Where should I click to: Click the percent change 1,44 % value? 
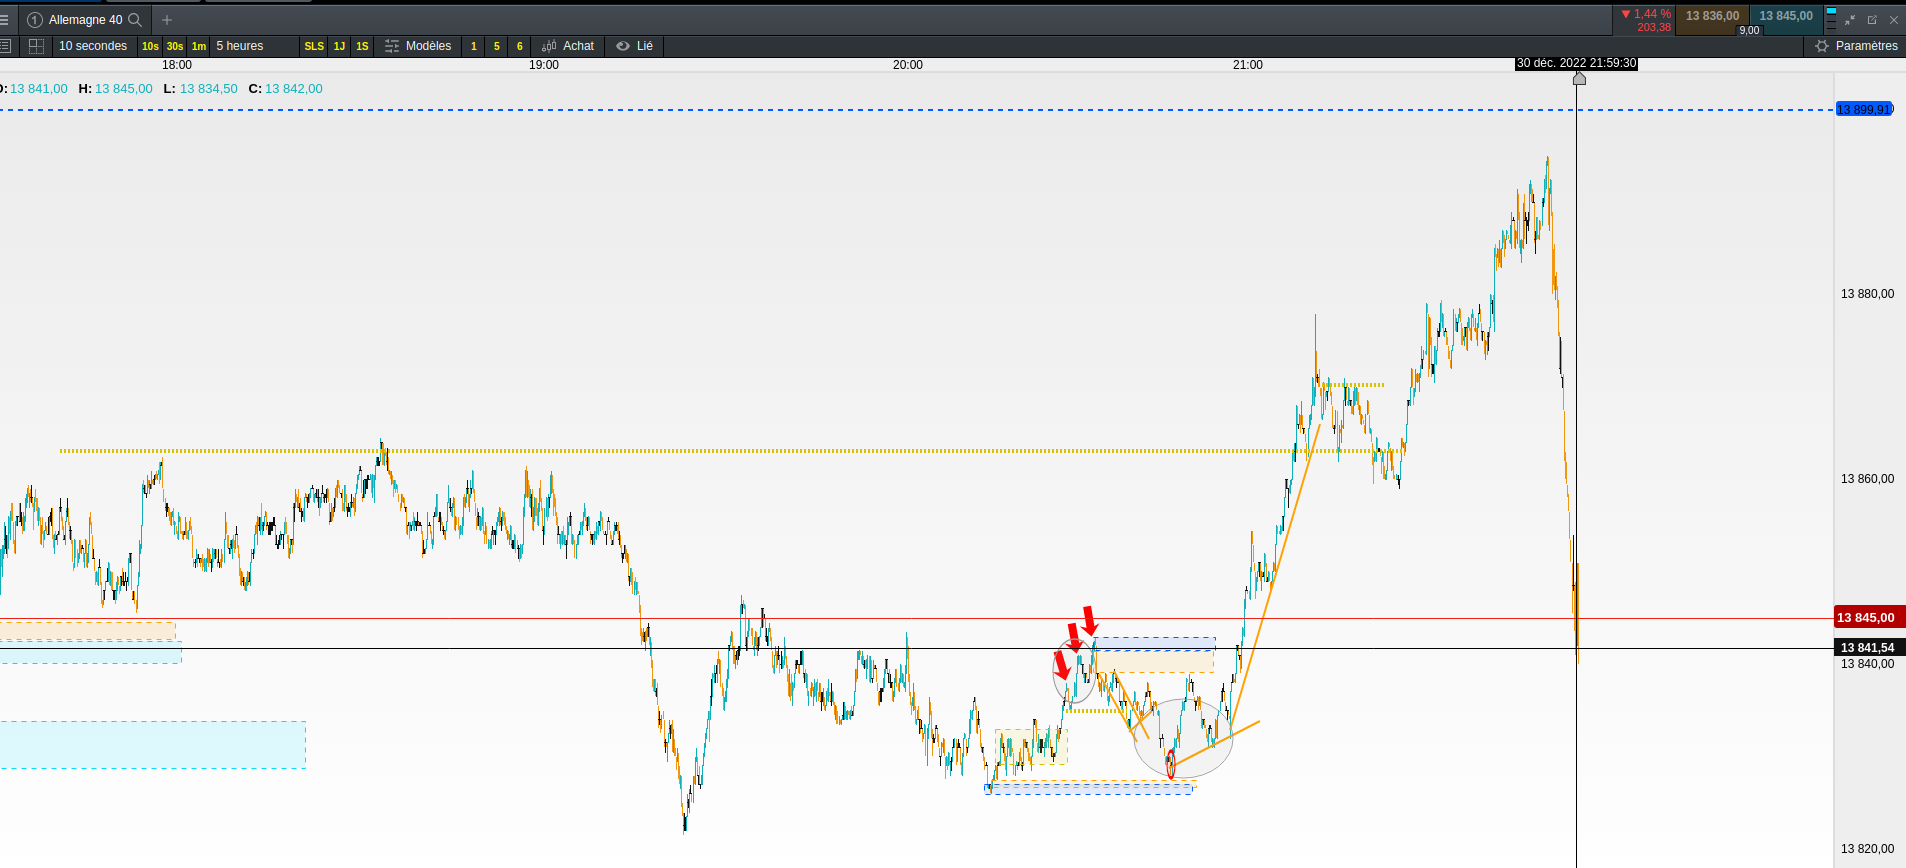(1652, 14)
